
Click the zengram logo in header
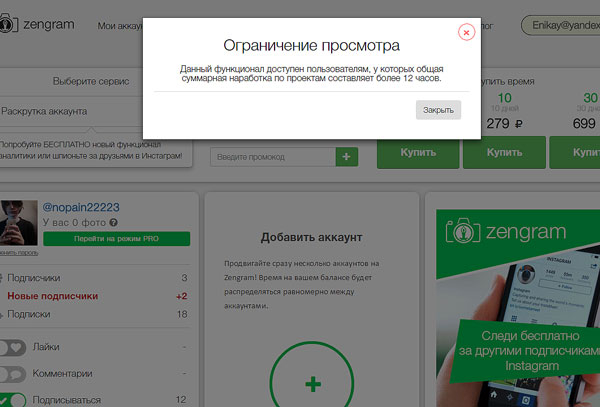point(37,24)
